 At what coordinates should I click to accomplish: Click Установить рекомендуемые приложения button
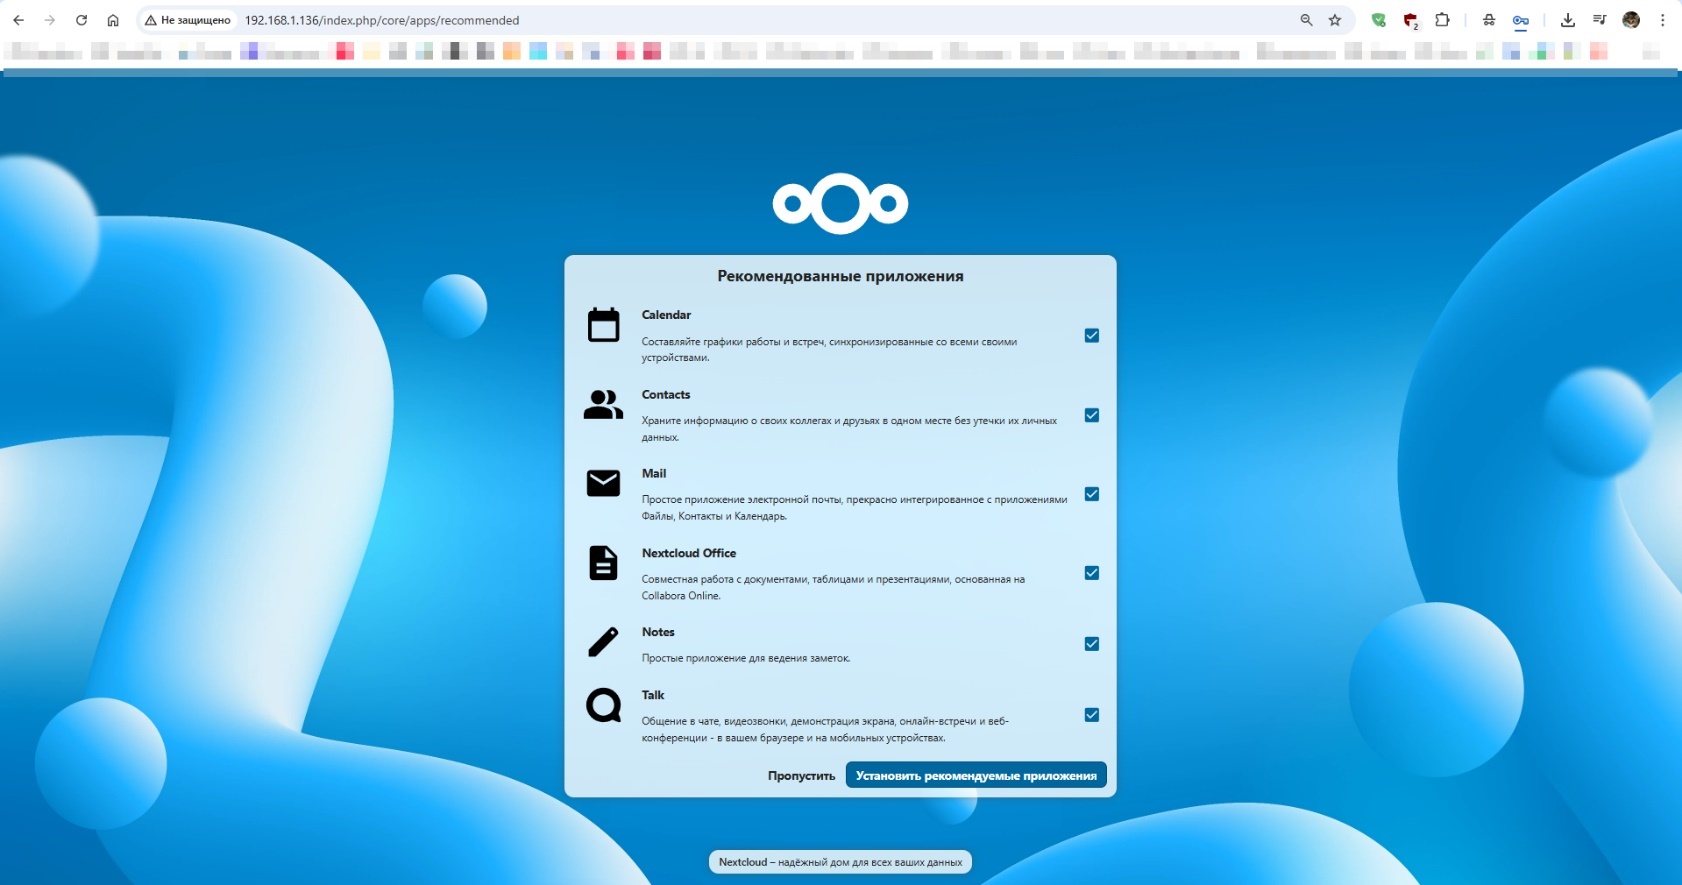tap(976, 776)
